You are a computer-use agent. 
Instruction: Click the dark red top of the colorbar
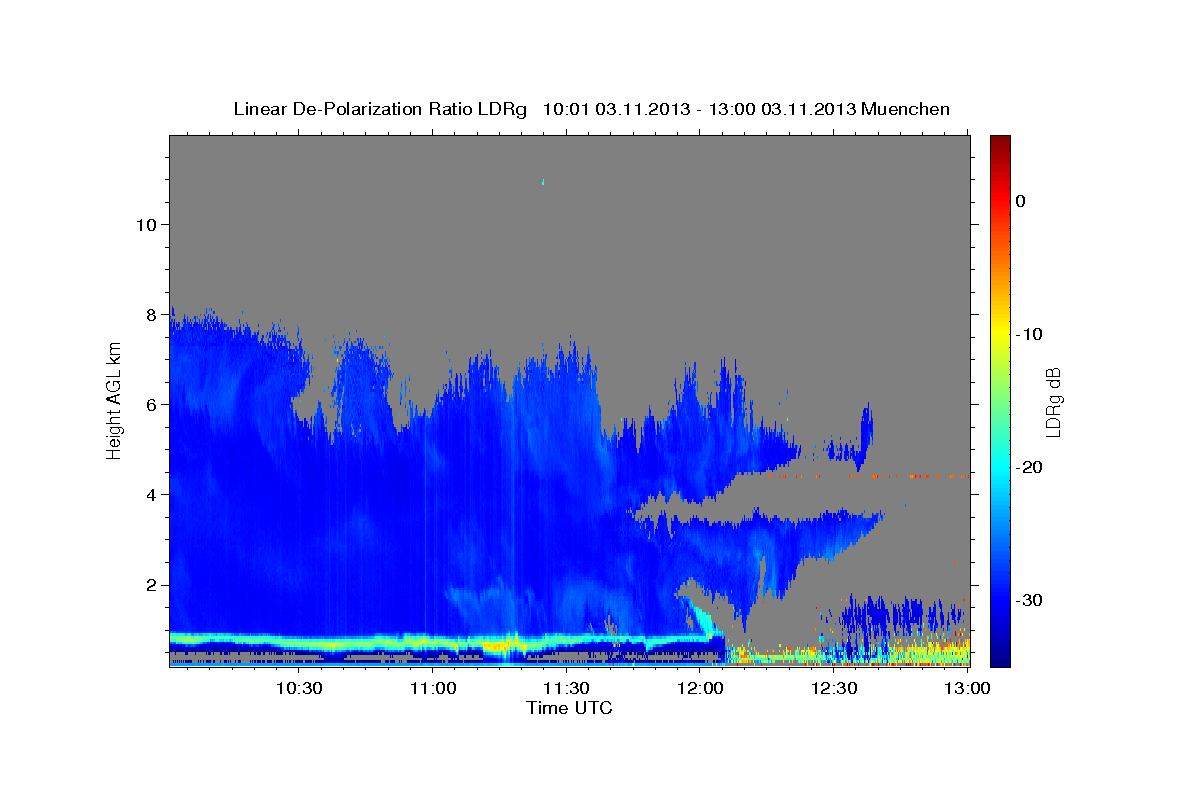pos(1000,143)
